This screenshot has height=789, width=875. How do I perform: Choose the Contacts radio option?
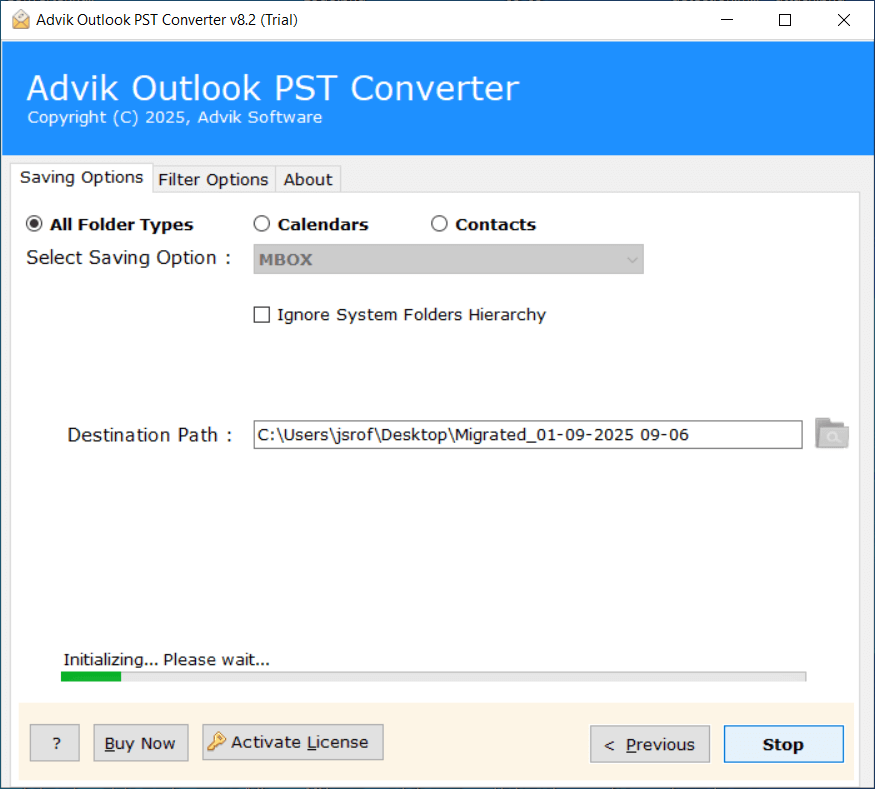click(439, 224)
